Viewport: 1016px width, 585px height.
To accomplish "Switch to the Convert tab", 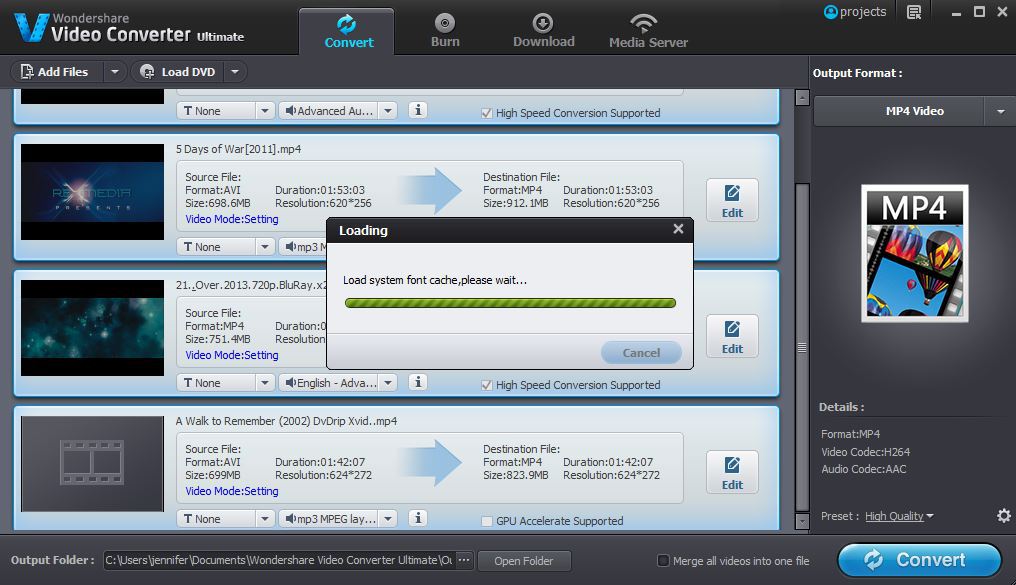I will [x=347, y=31].
